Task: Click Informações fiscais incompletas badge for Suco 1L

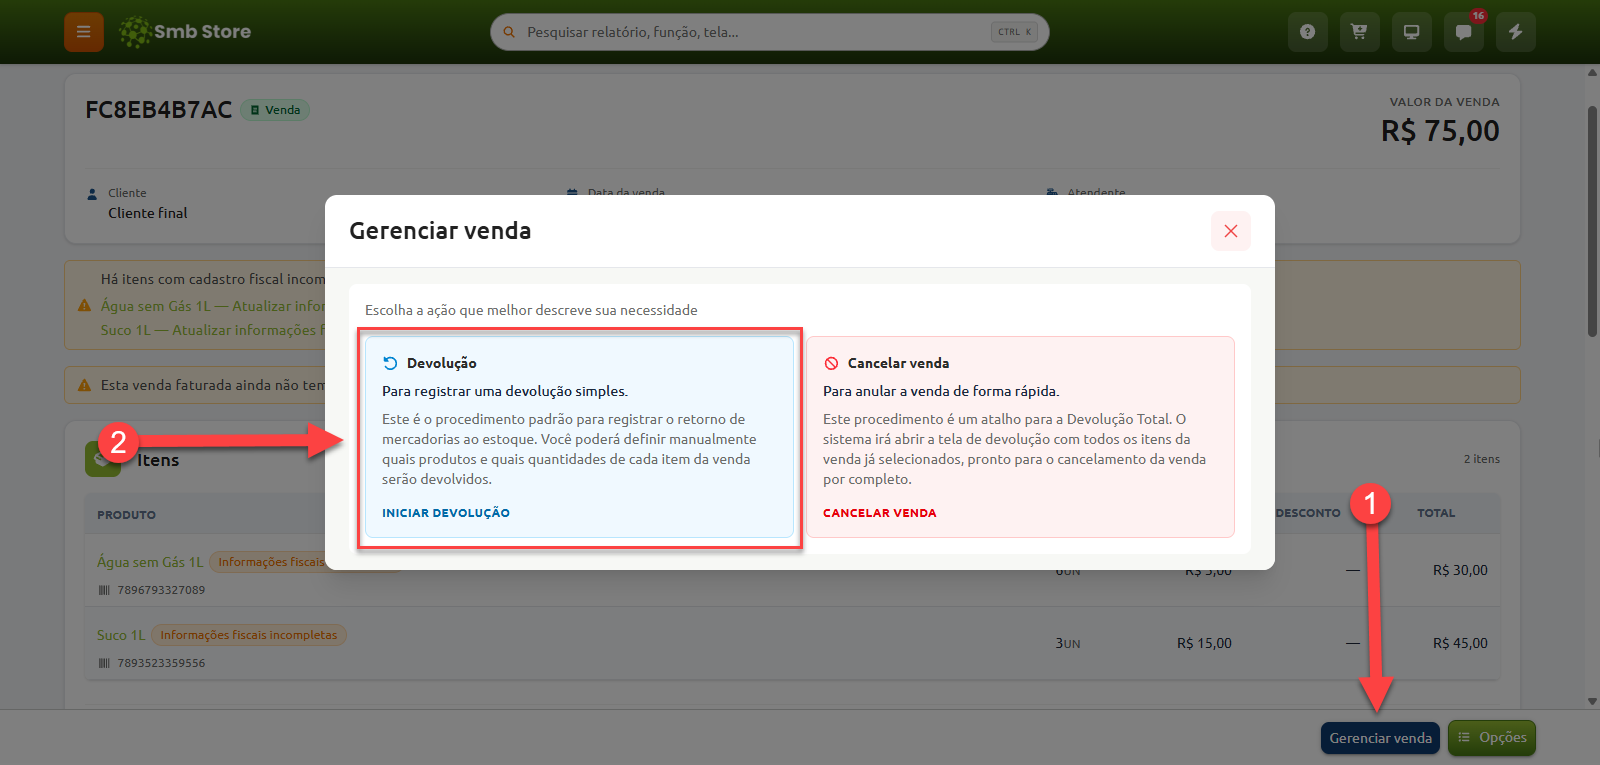Action: pyautogui.click(x=249, y=635)
